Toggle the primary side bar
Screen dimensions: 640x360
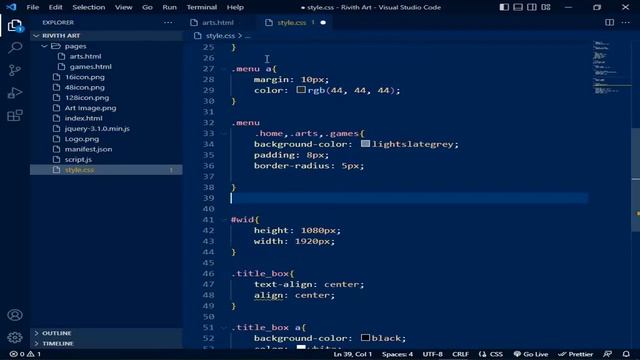504,7
